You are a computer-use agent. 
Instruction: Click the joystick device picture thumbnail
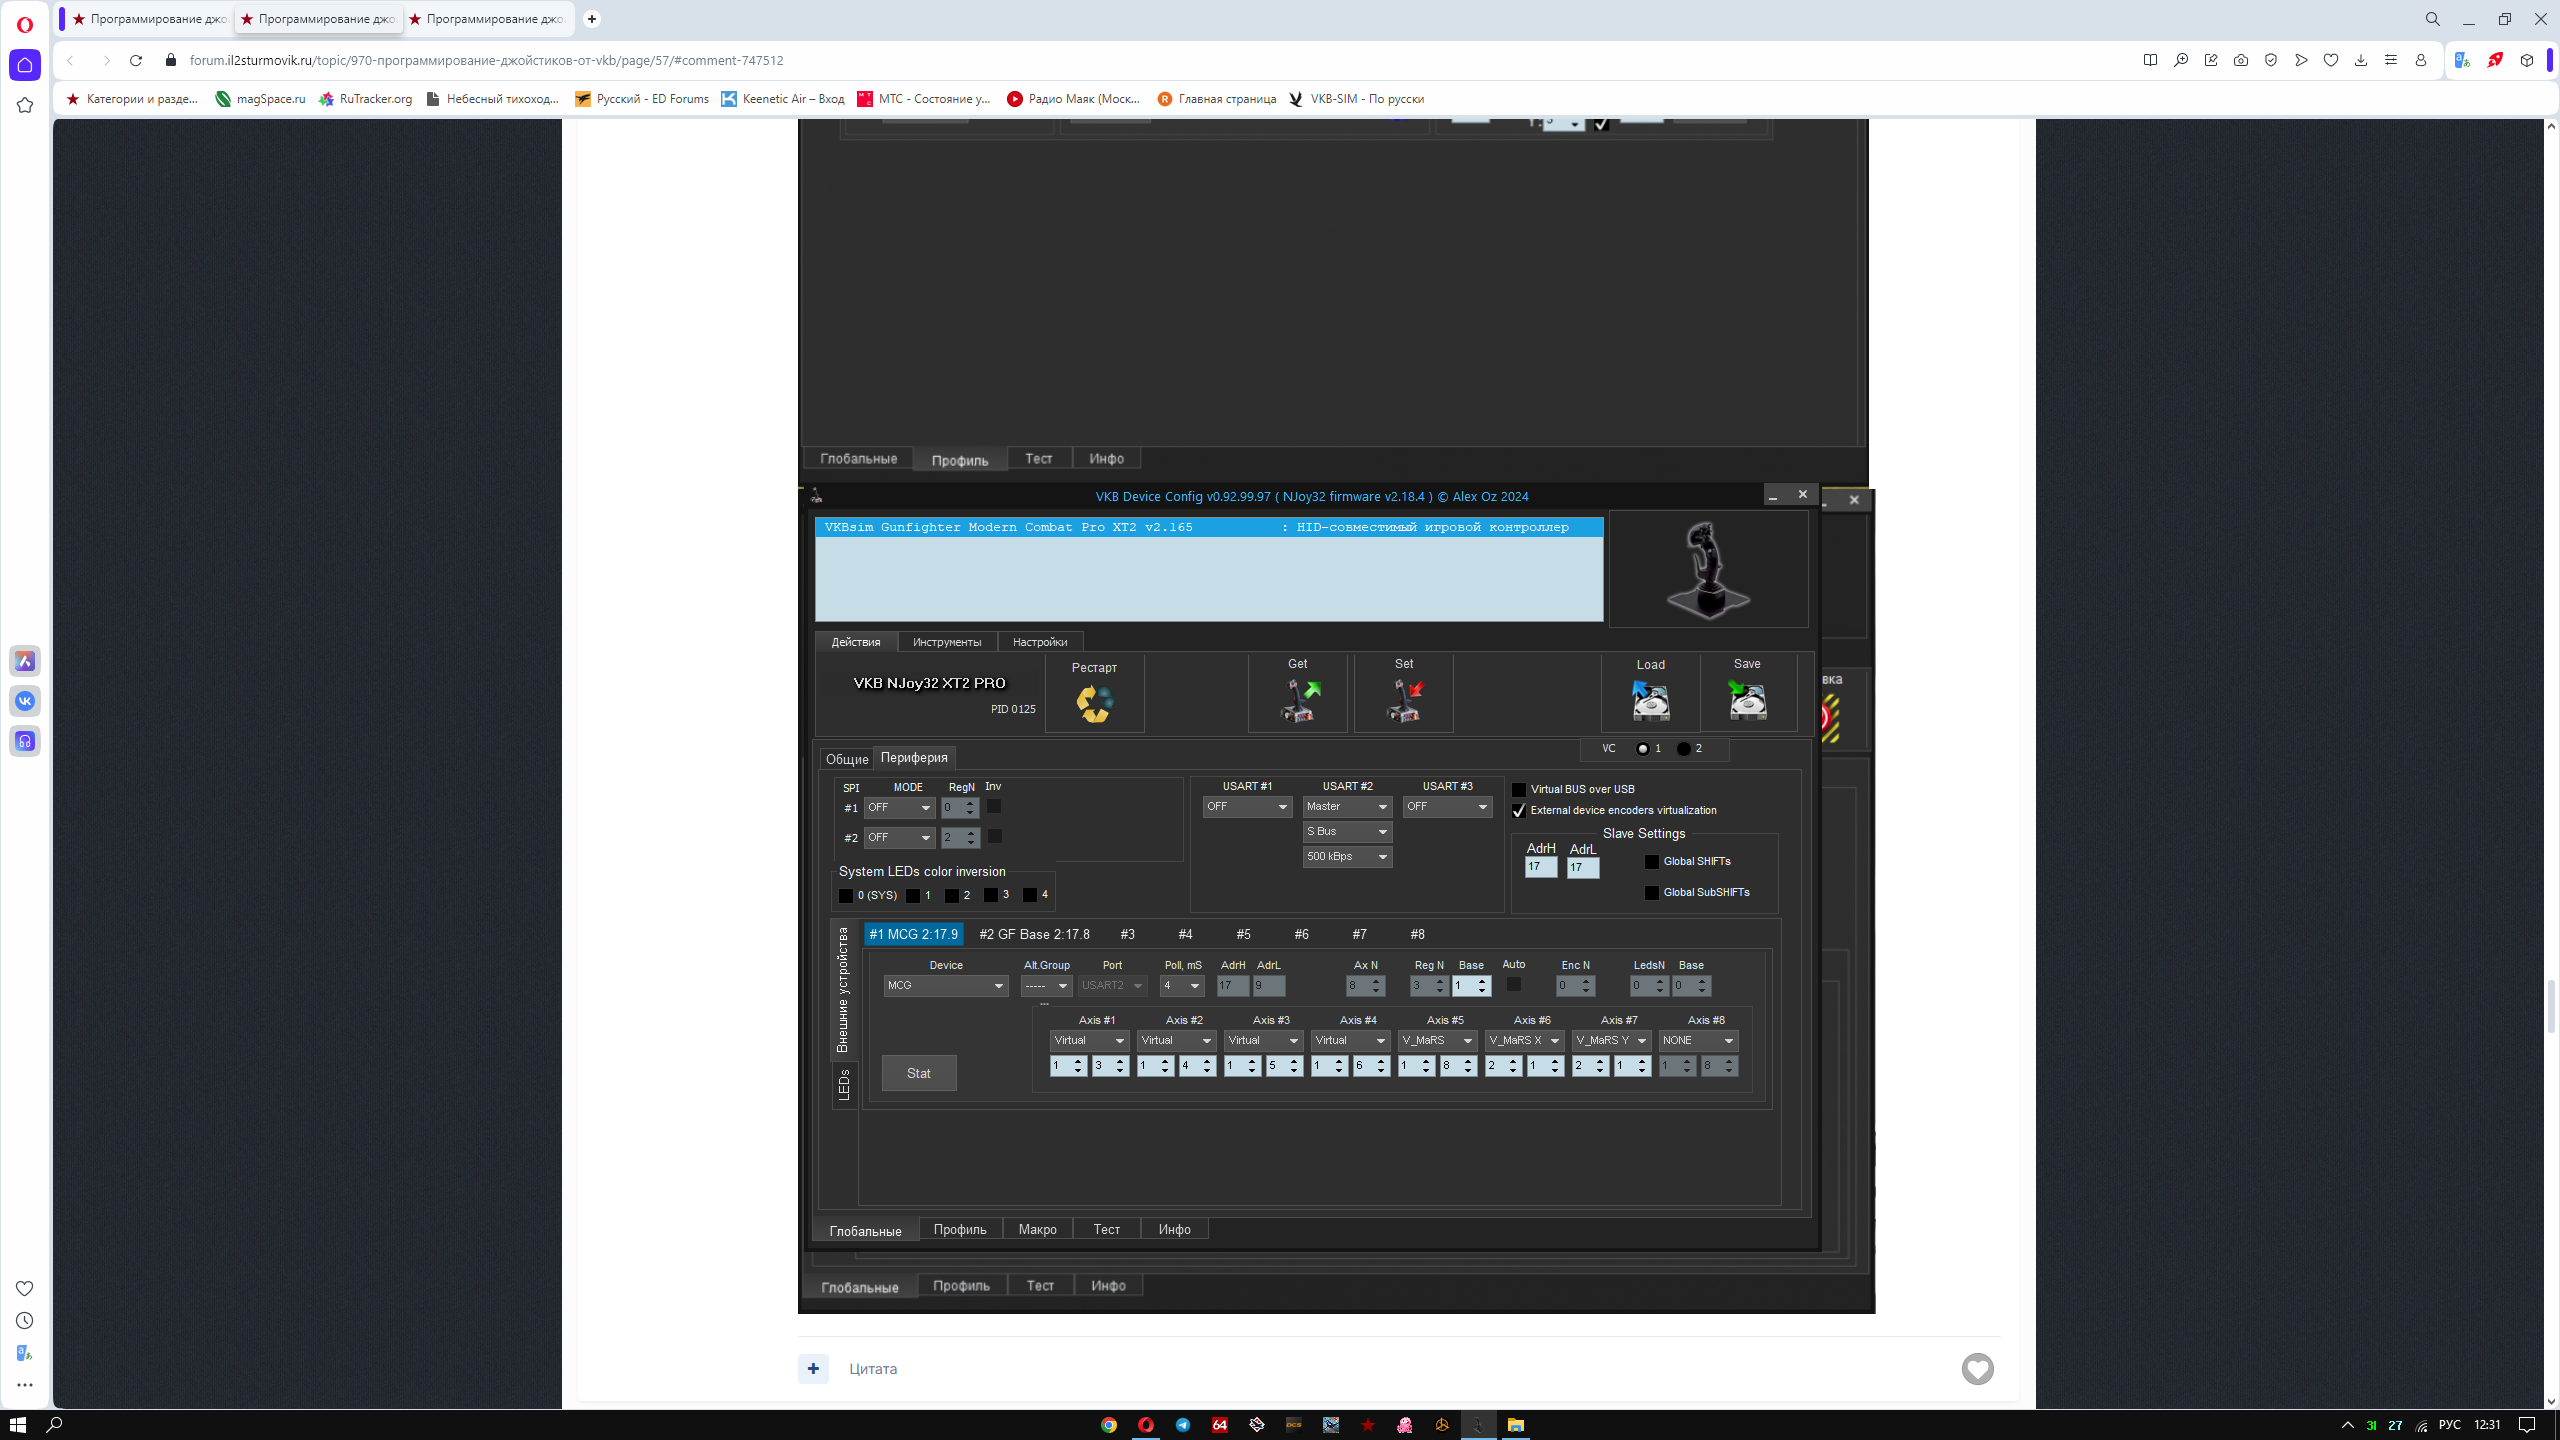[x=1708, y=569]
